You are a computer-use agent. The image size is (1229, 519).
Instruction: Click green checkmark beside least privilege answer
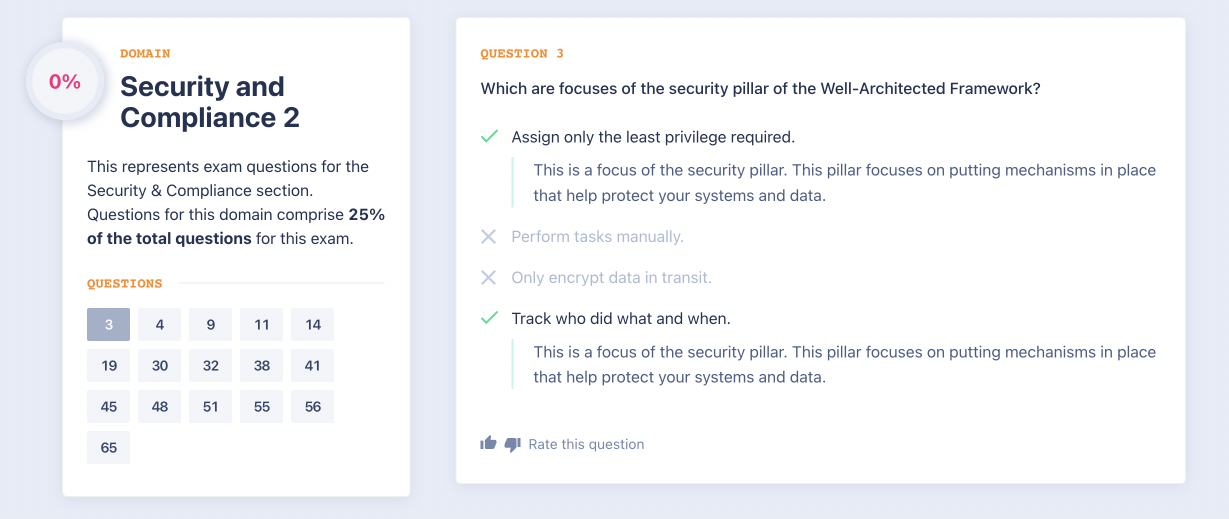click(x=489, y=137)
